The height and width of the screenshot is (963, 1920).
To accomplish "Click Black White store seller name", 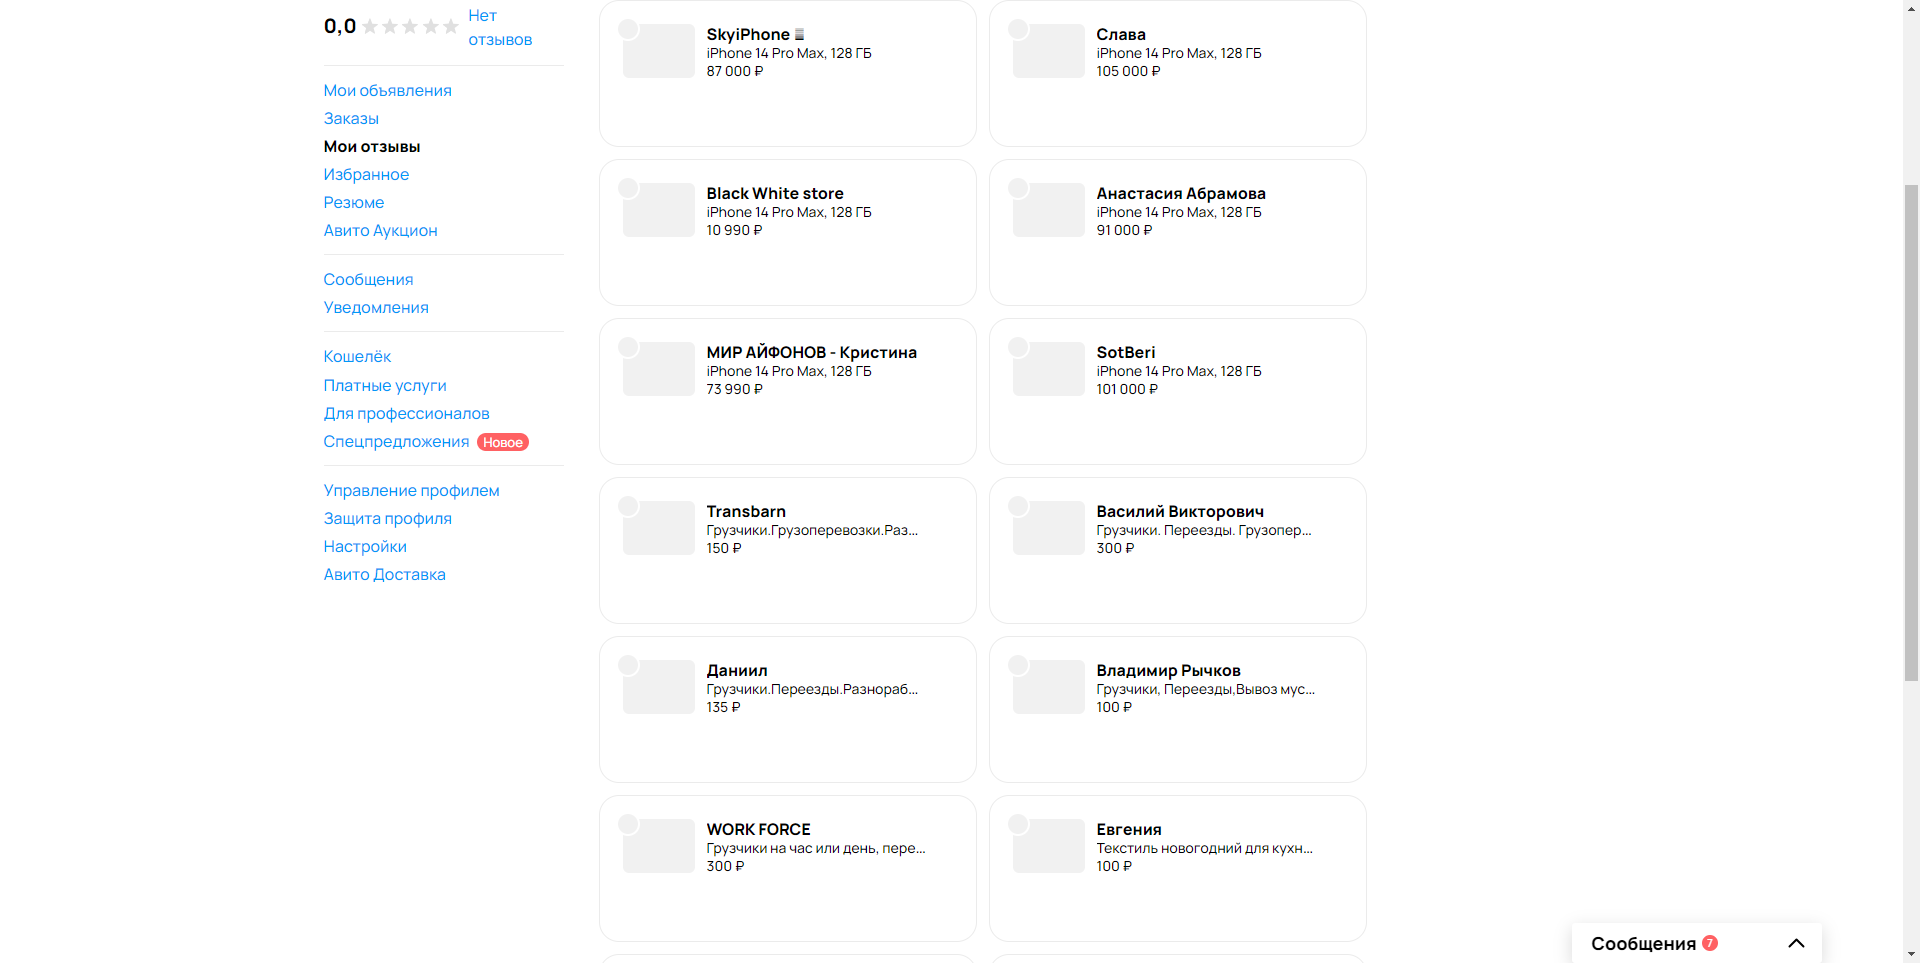I will point(775,193).
